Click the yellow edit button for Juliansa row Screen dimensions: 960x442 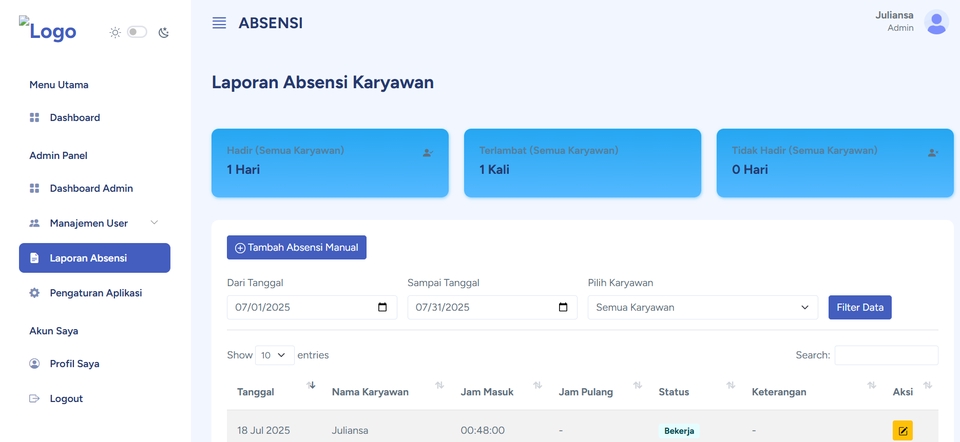pos(902,430)
